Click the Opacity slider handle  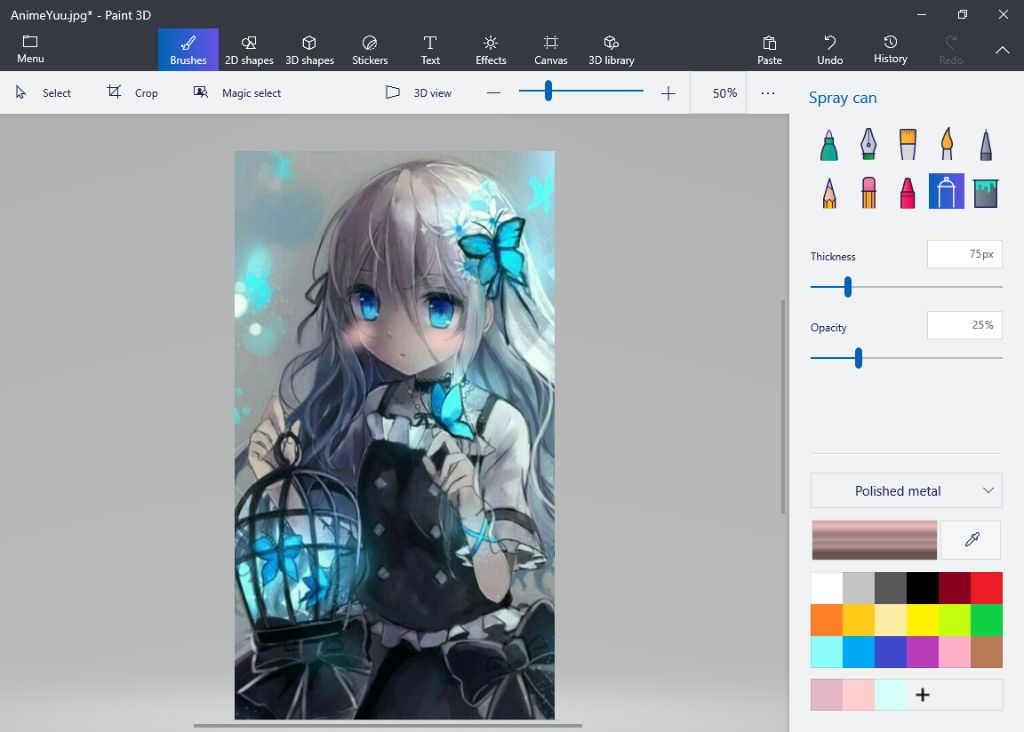click(x=858, y=358)
